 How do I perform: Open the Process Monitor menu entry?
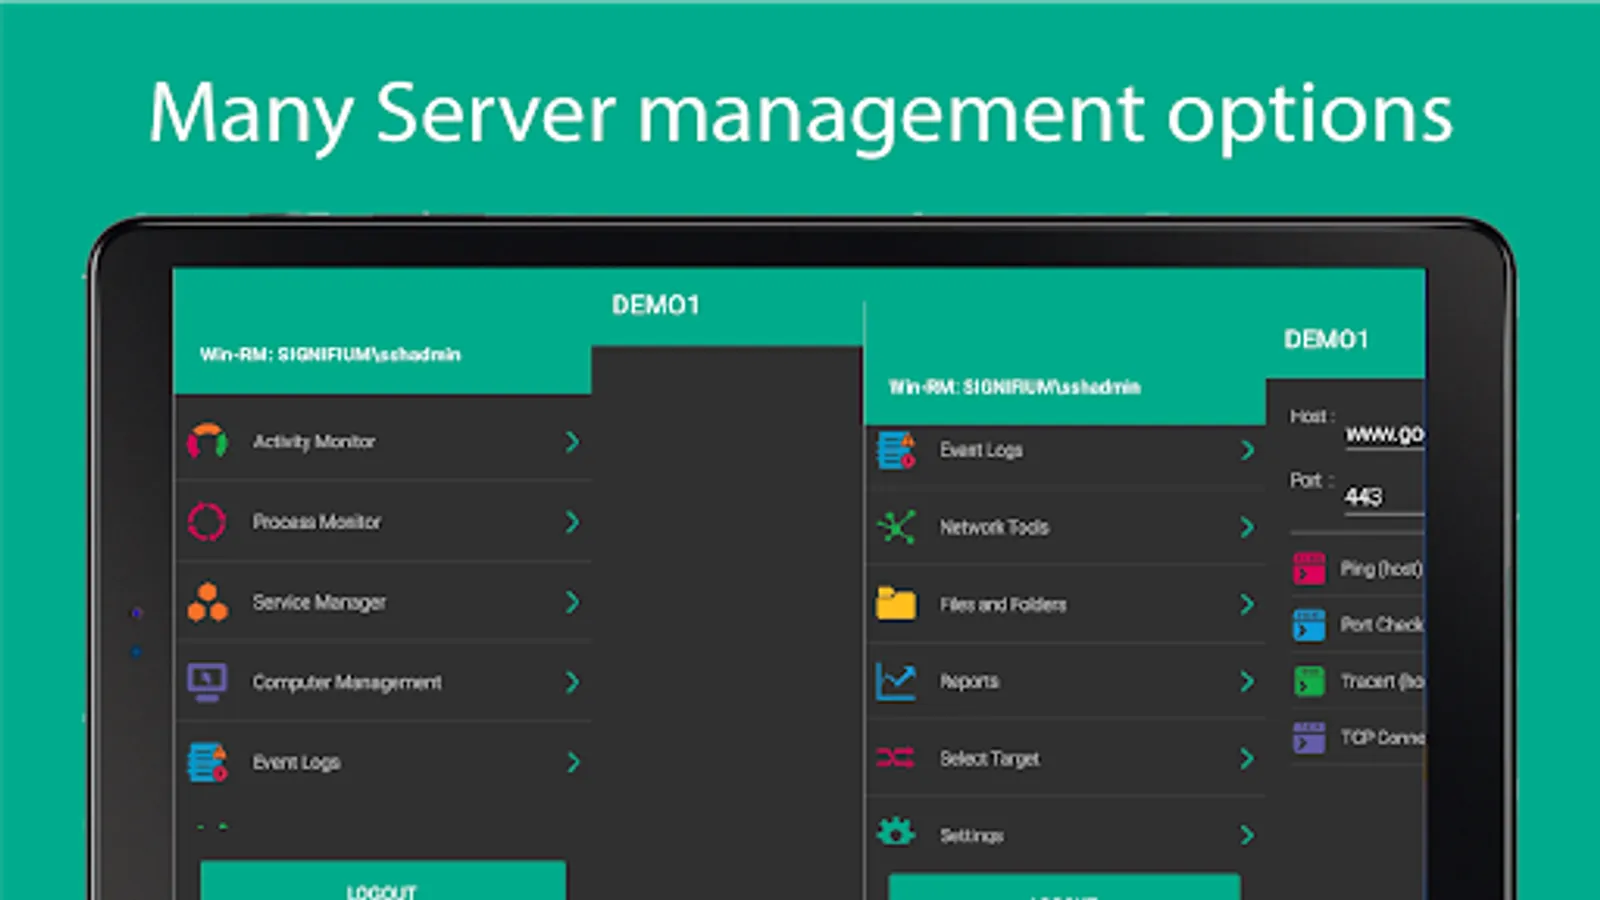(x=316, y=522)
